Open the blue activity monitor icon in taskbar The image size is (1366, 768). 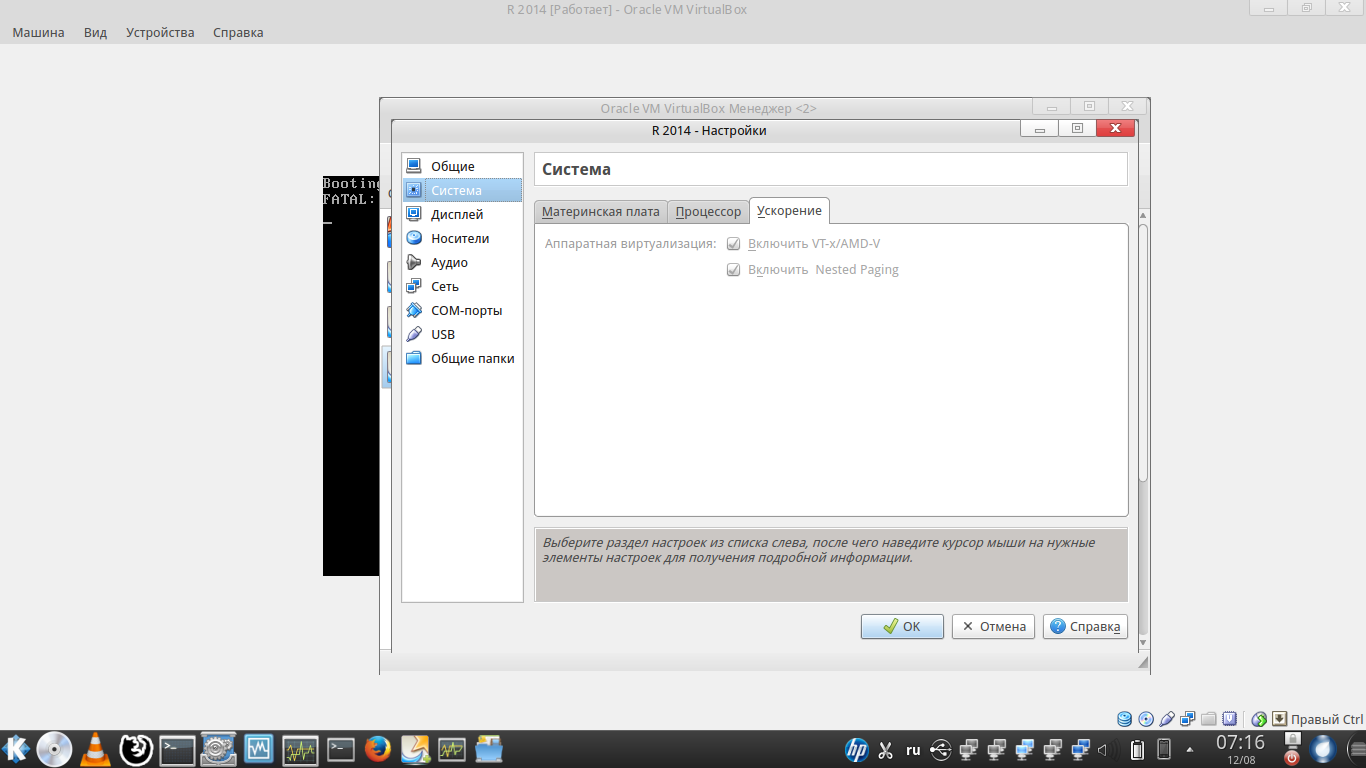259,749
